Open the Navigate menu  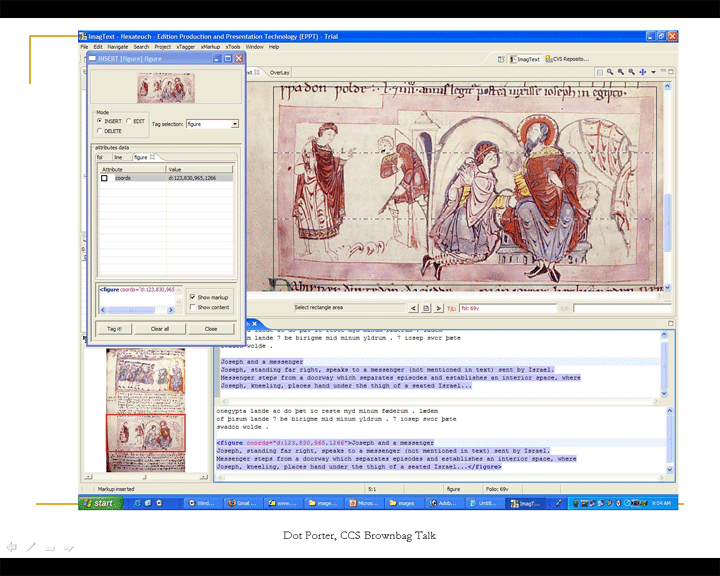[118, 47]
